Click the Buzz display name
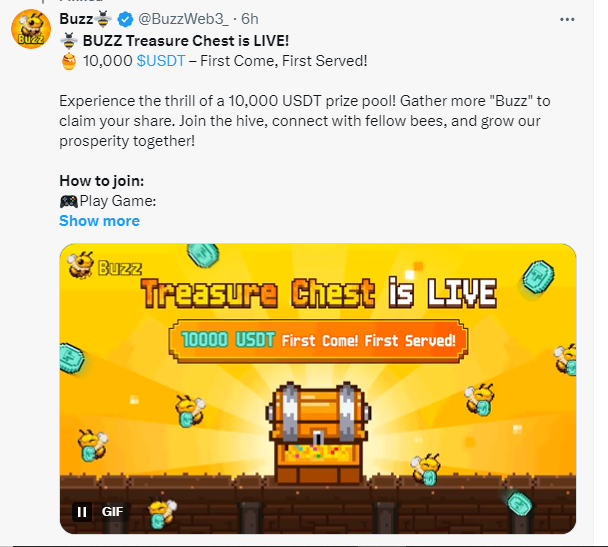This screenshot has width=608, height=547. coord(76,19)
